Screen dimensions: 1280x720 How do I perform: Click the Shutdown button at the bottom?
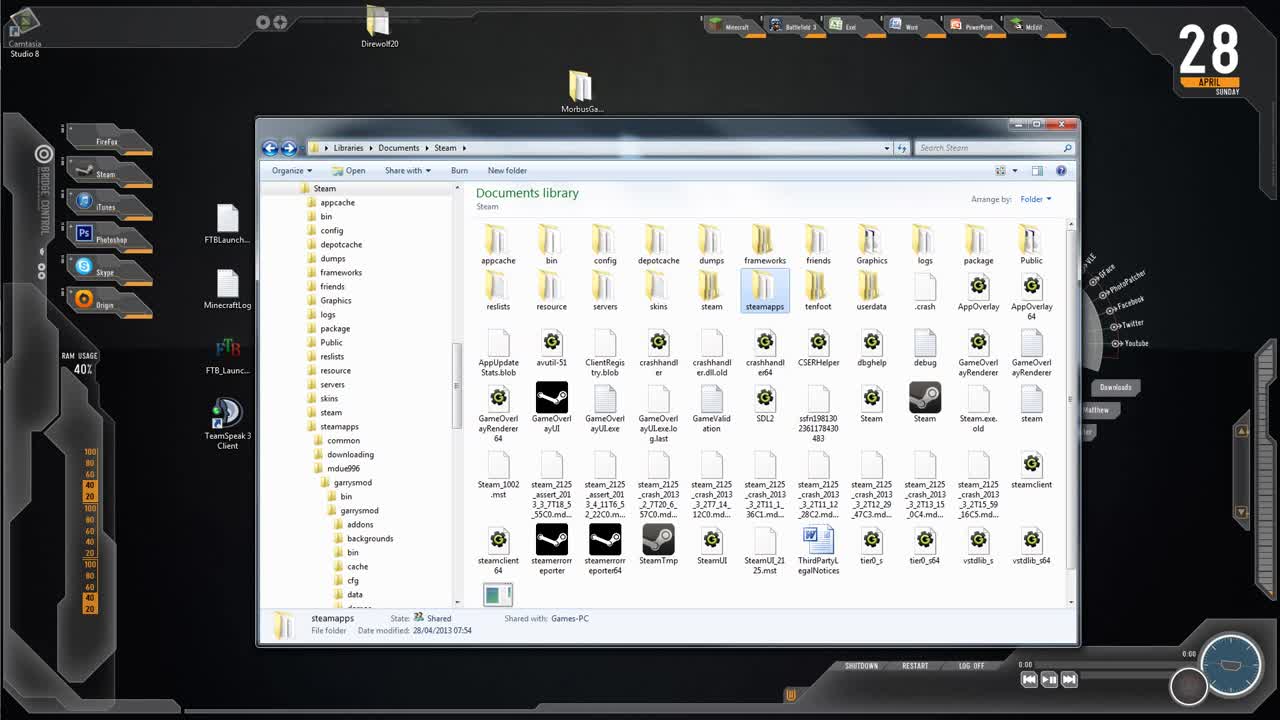tap(861, 665)
